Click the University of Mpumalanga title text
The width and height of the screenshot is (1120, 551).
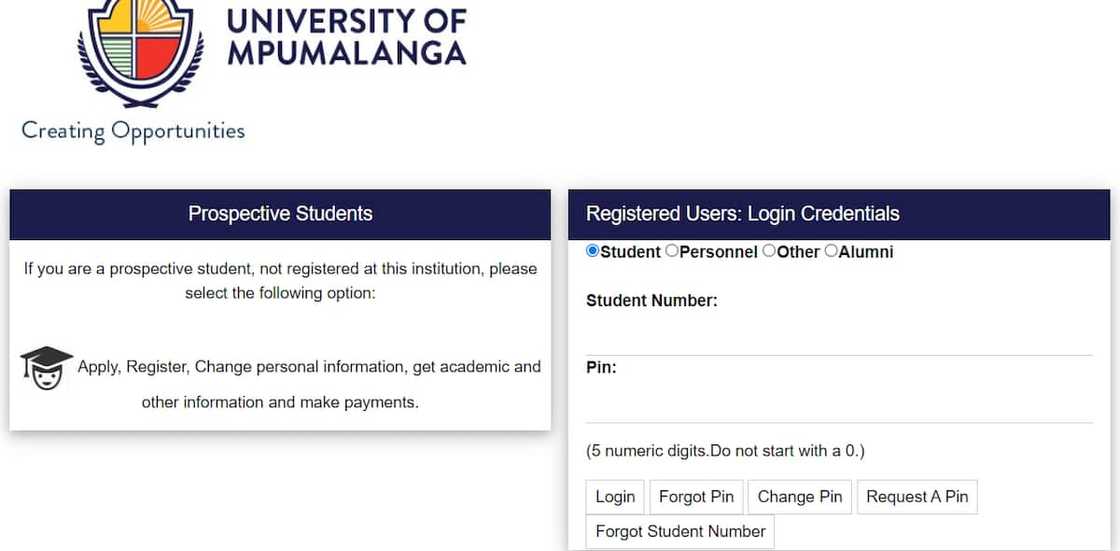point(346,36)
